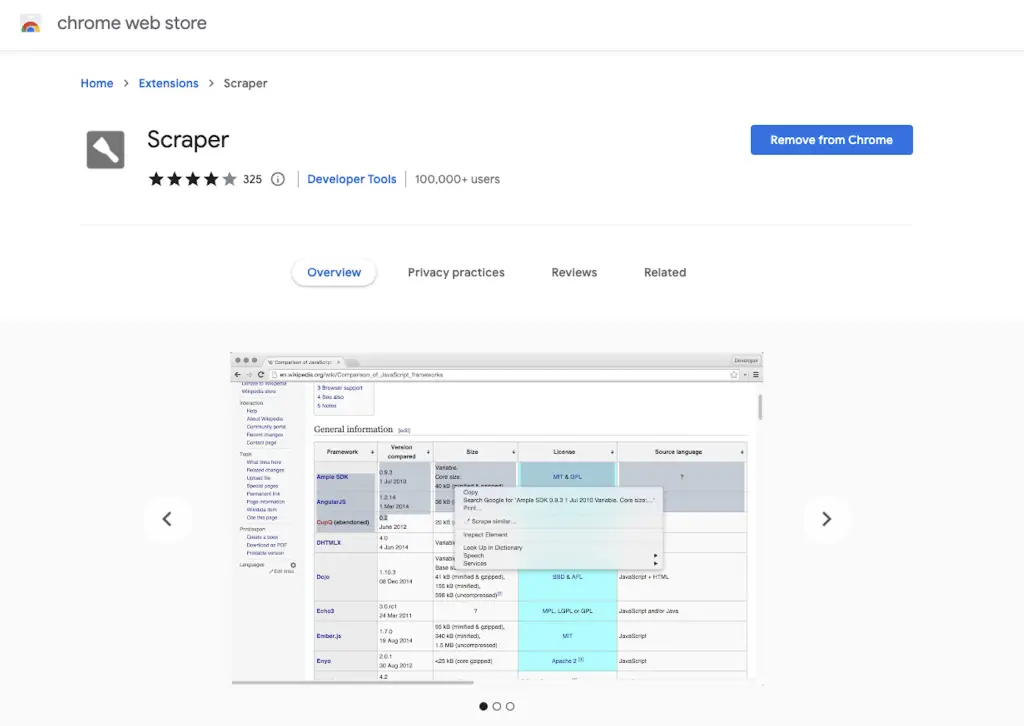Click the star rating row

point(193,179)
